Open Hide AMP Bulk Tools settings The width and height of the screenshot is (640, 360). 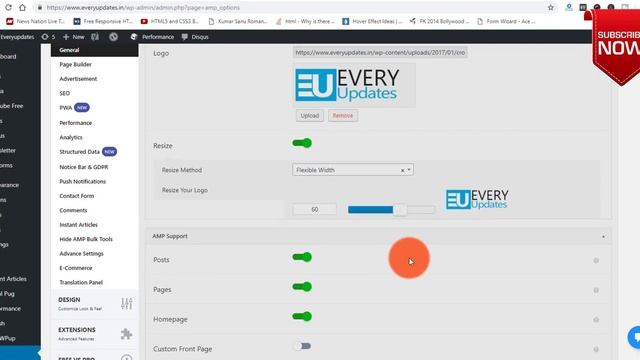pos(86,239)
